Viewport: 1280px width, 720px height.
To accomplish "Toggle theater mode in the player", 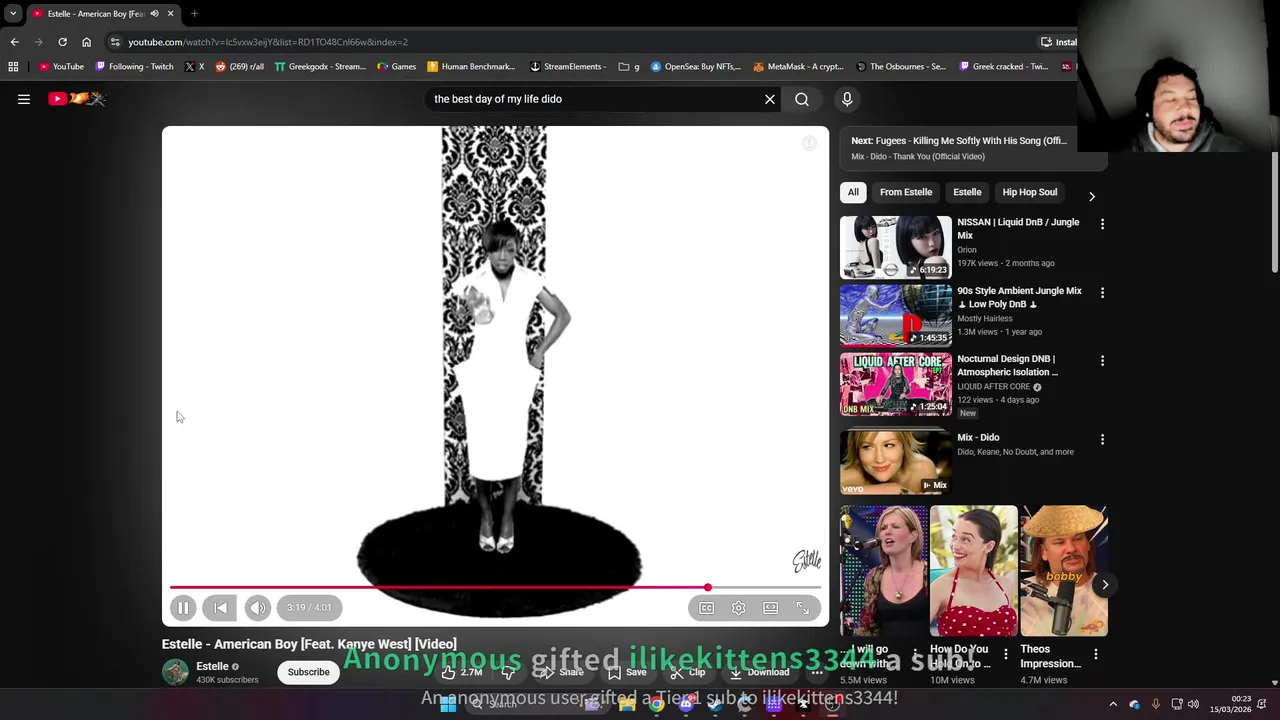I will pyautogui.click(x=770, y=607).
